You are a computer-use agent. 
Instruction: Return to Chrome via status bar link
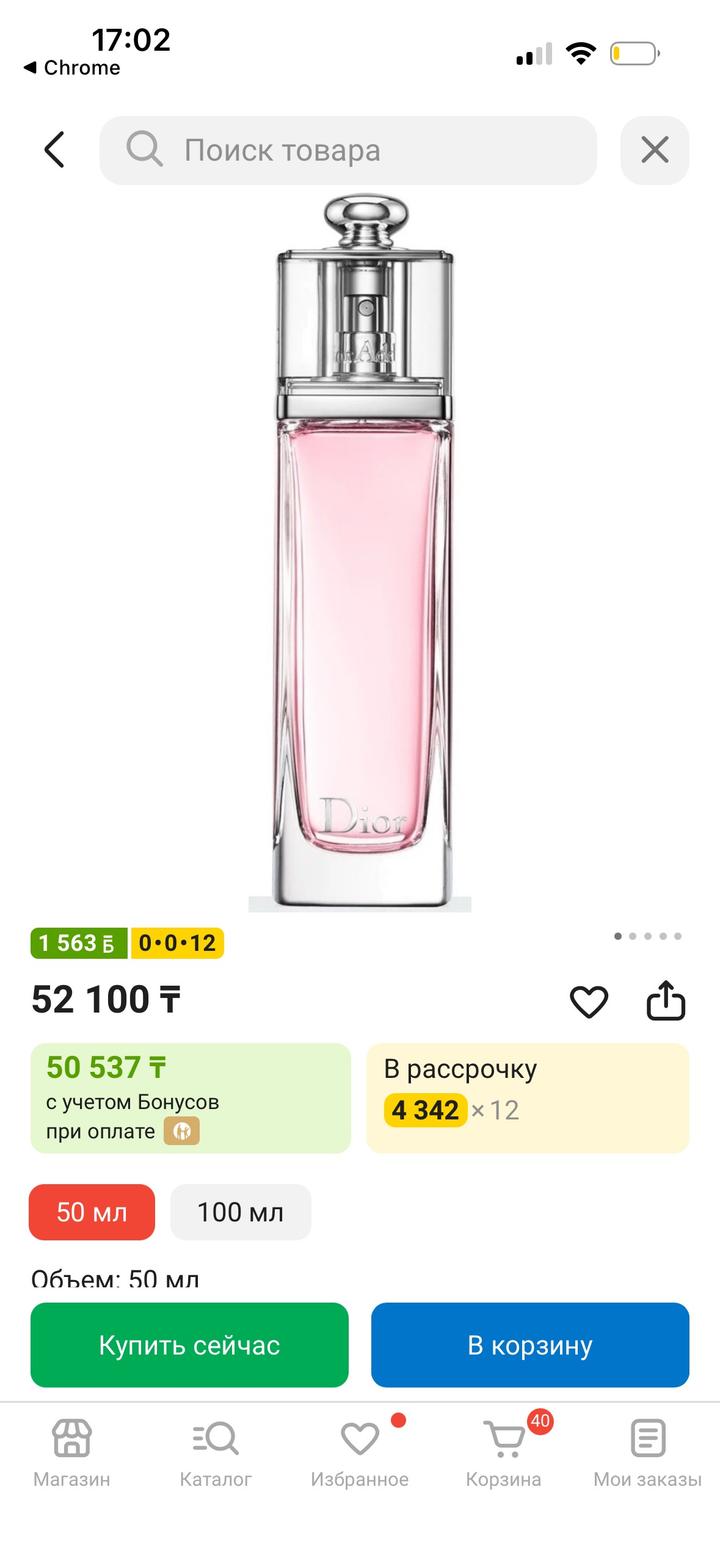71,68
